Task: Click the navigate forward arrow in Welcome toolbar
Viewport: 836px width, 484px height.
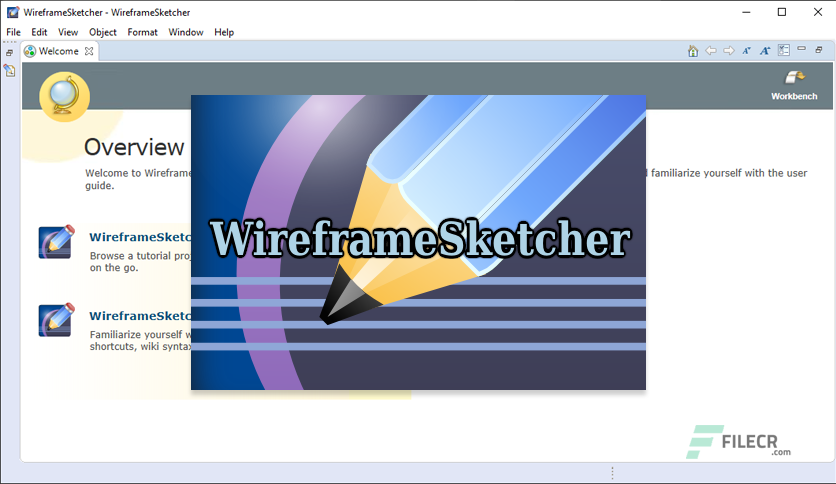Action: pos(728,51)
